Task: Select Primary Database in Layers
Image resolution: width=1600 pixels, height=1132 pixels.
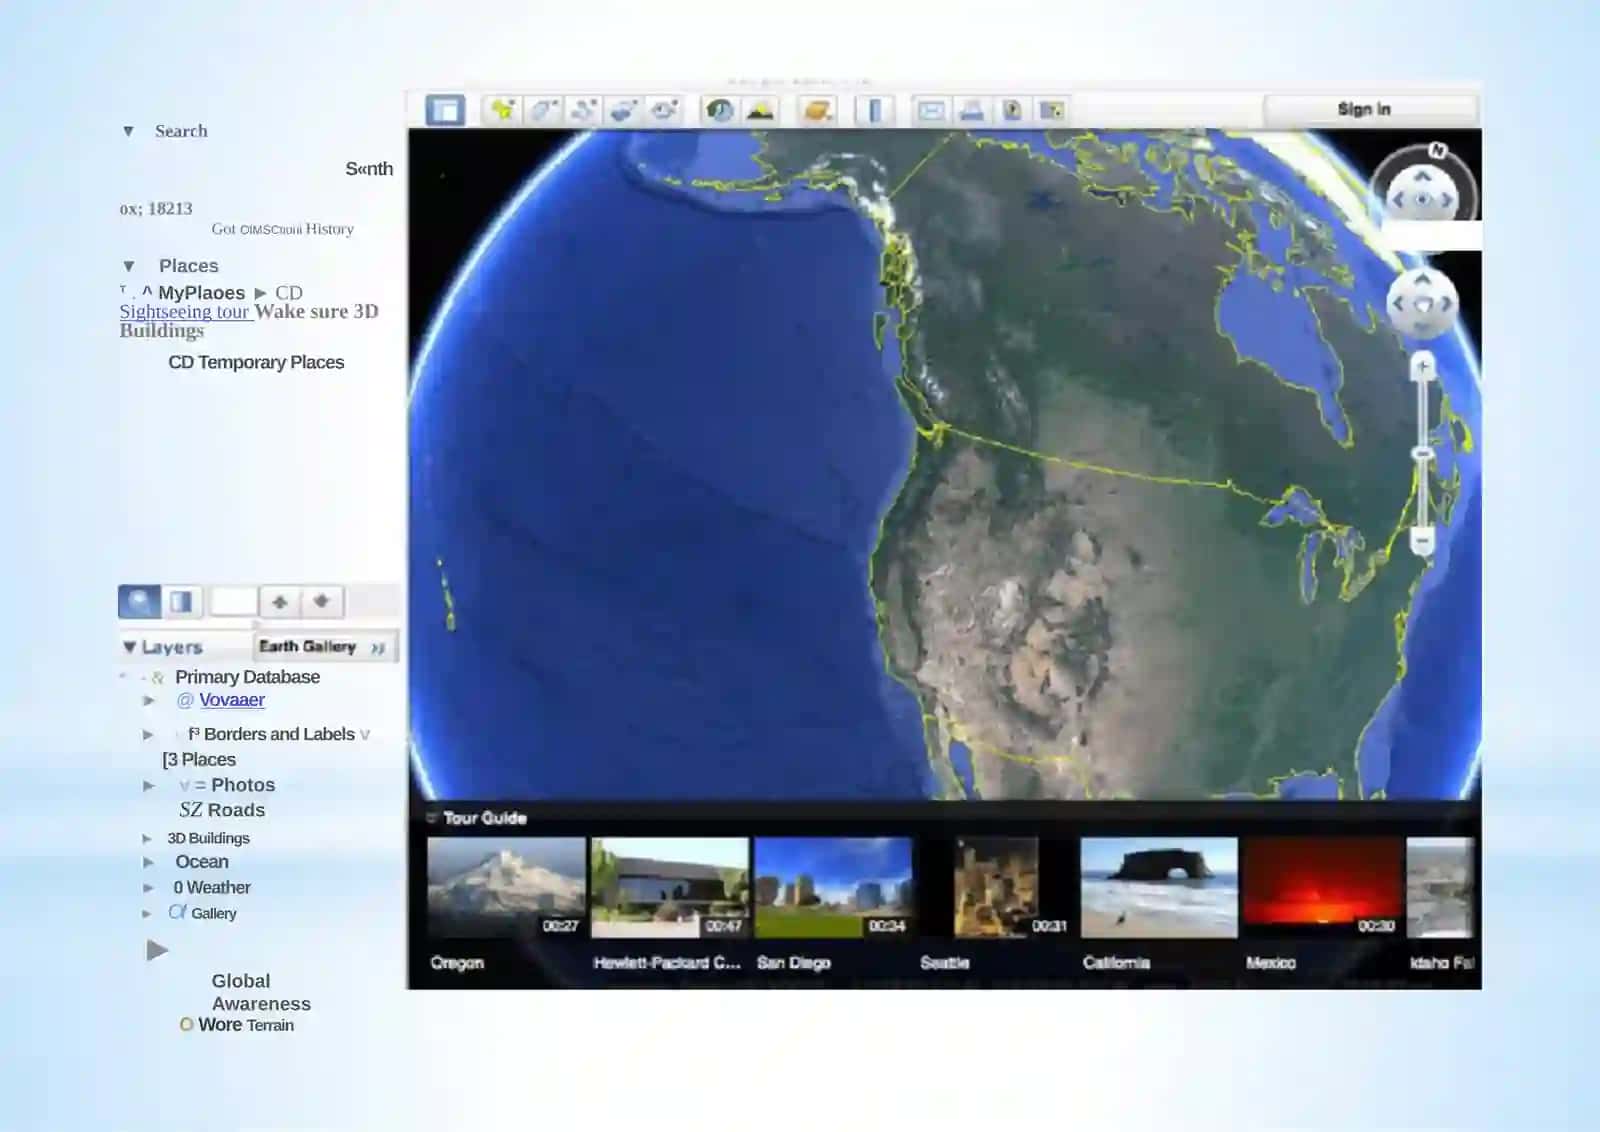Action: tap(247, 677)
